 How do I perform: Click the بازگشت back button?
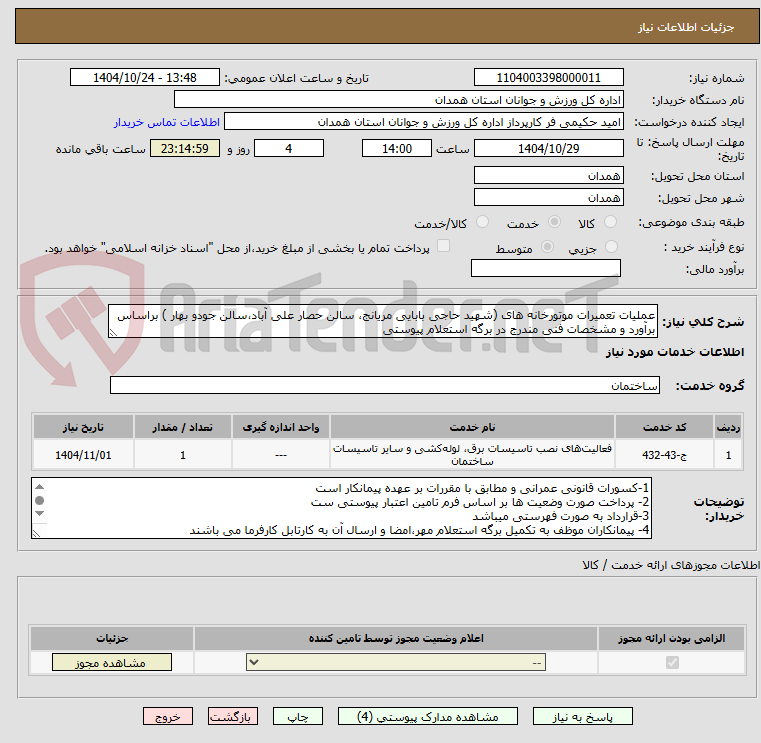pos(232,716)
